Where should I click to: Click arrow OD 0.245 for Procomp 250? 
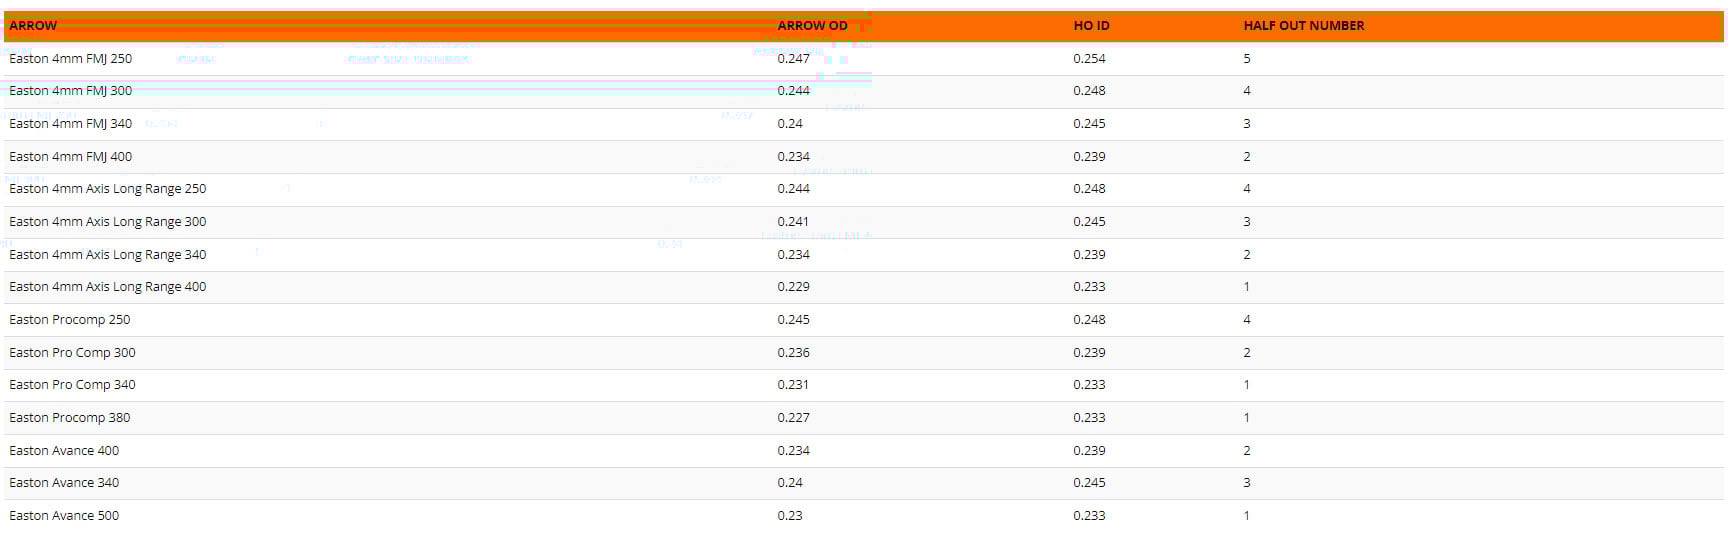[x=793, y=320]
